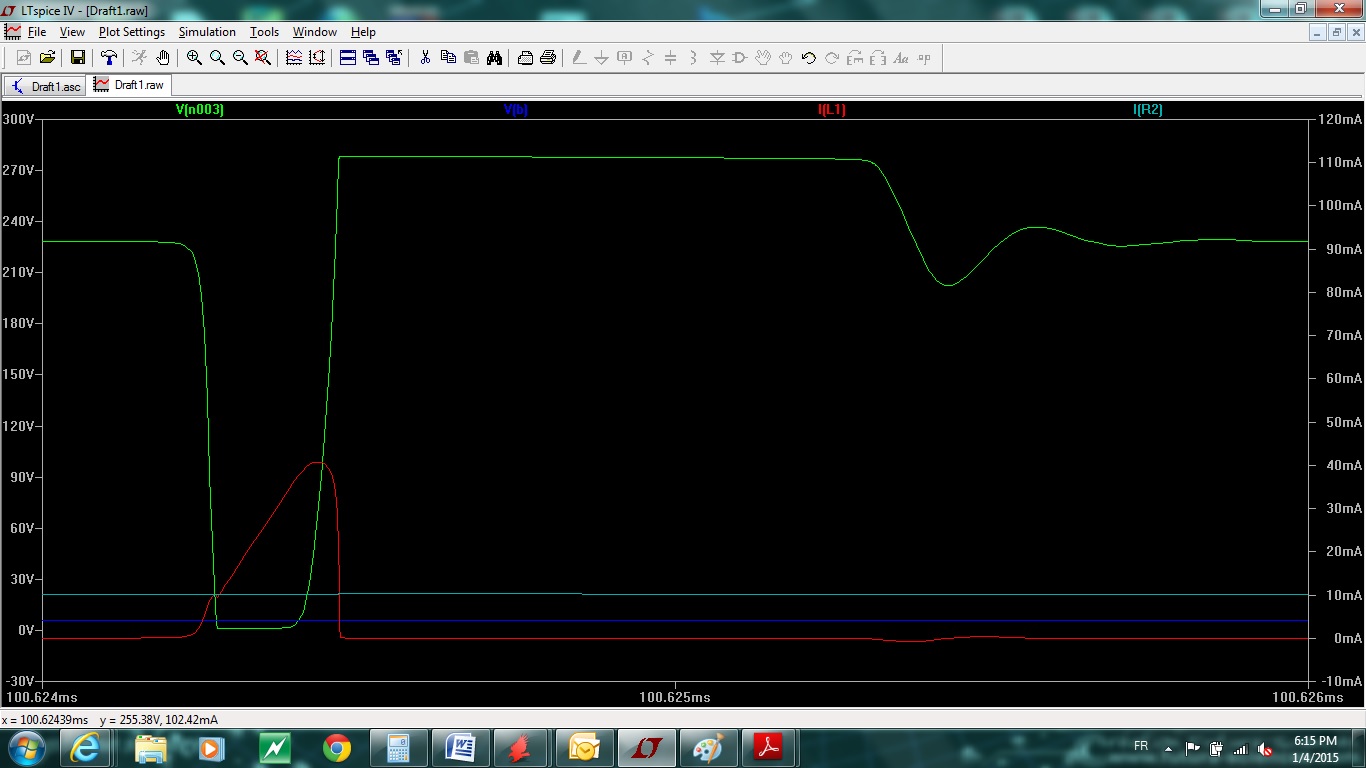
Task: Open the Windows Start menu
Action: coord(25,748)
